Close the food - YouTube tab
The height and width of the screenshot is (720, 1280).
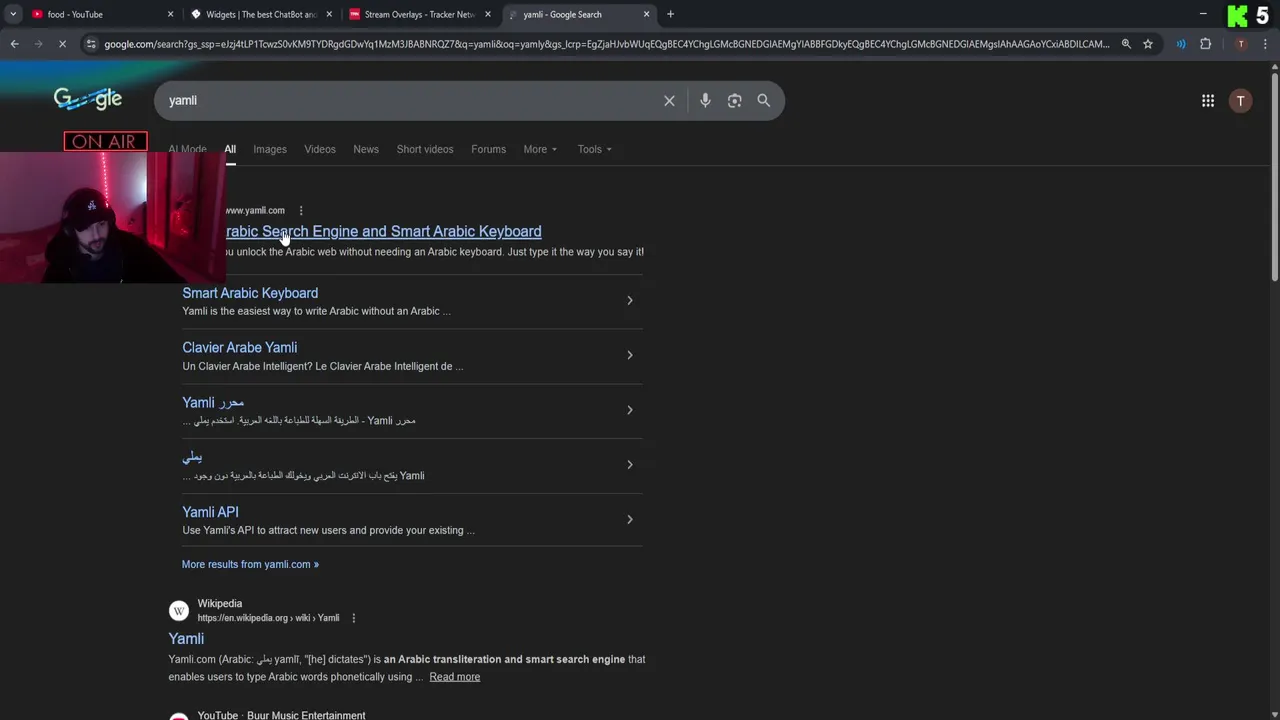(x=170, y=14)
